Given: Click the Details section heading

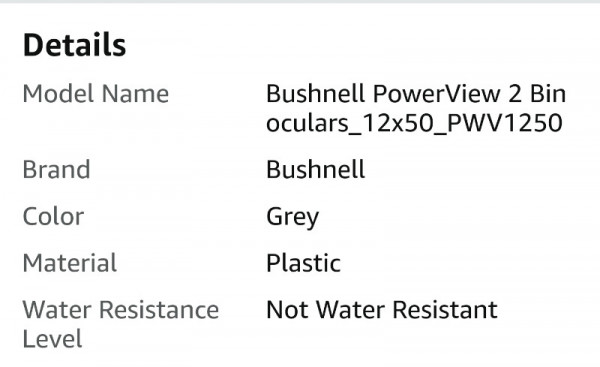Looking at the screenshot, I should pos(74,45).
